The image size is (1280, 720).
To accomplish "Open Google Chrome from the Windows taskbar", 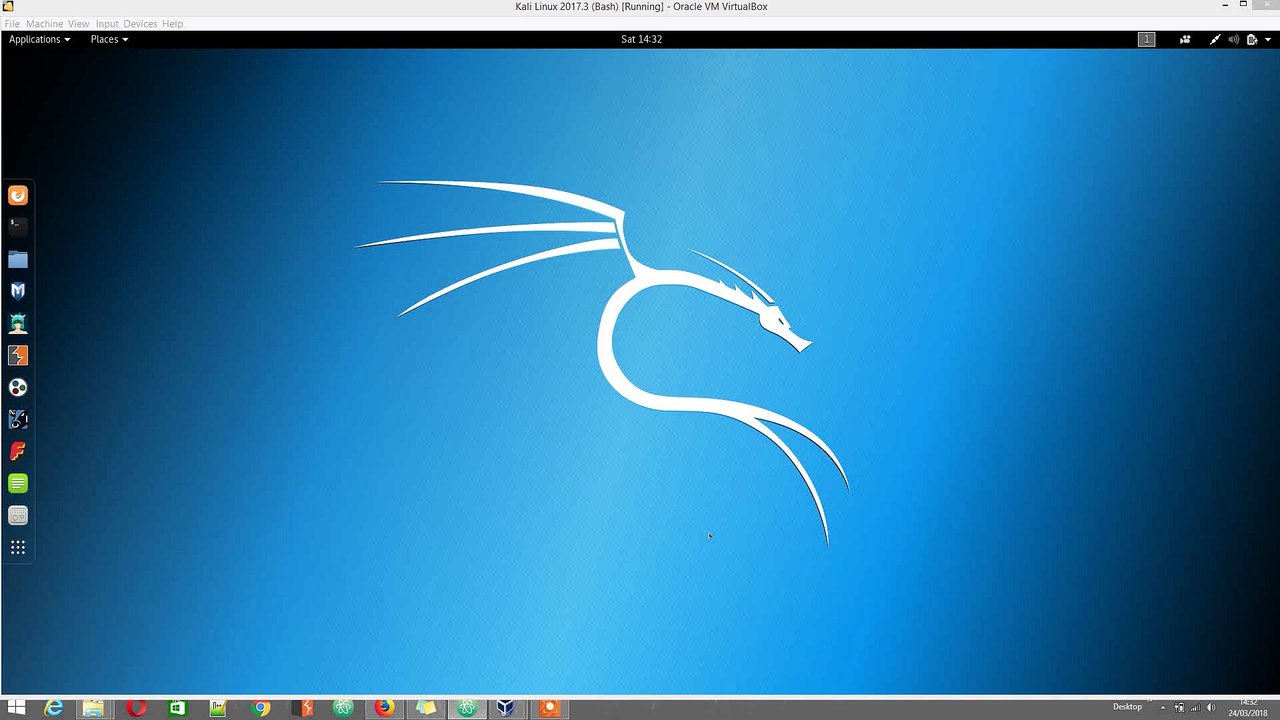I will pyautogui.click(x=260, y=708).
